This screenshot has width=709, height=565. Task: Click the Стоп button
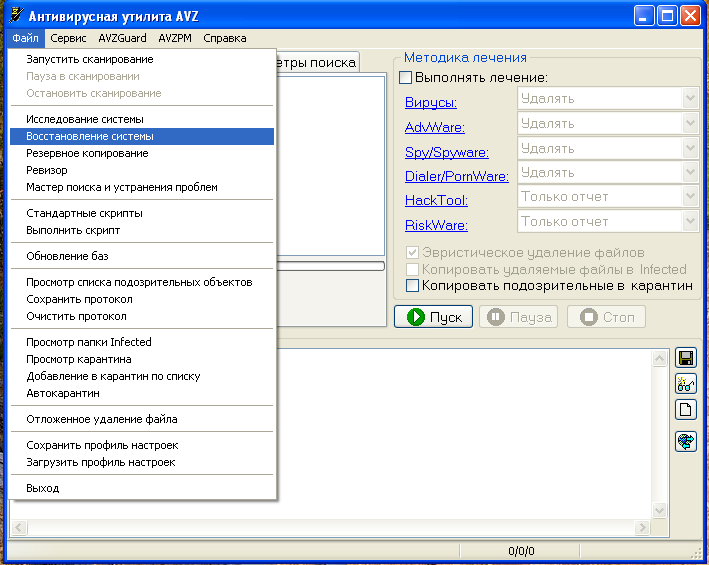[606, 317]
